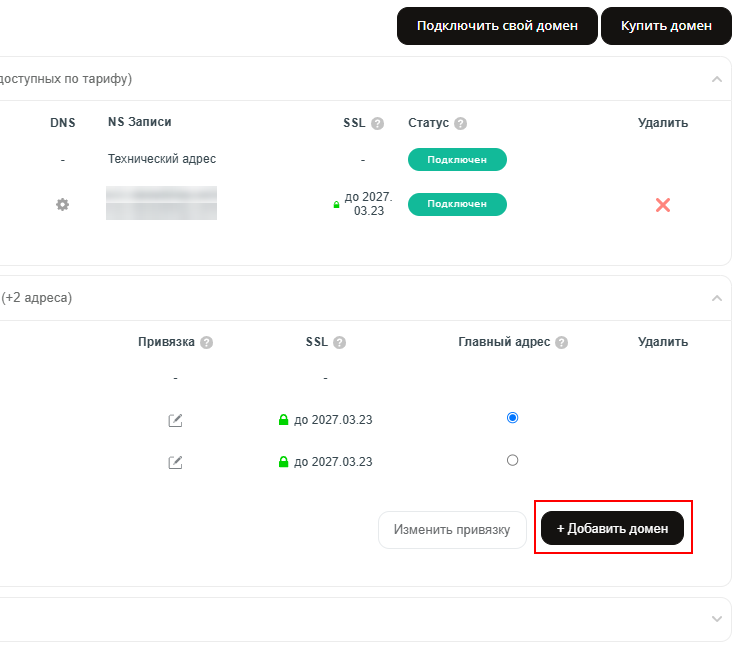Click the 'Главный адрес' column header
This screenshot has width=740, height=646.
pos(504,342)
